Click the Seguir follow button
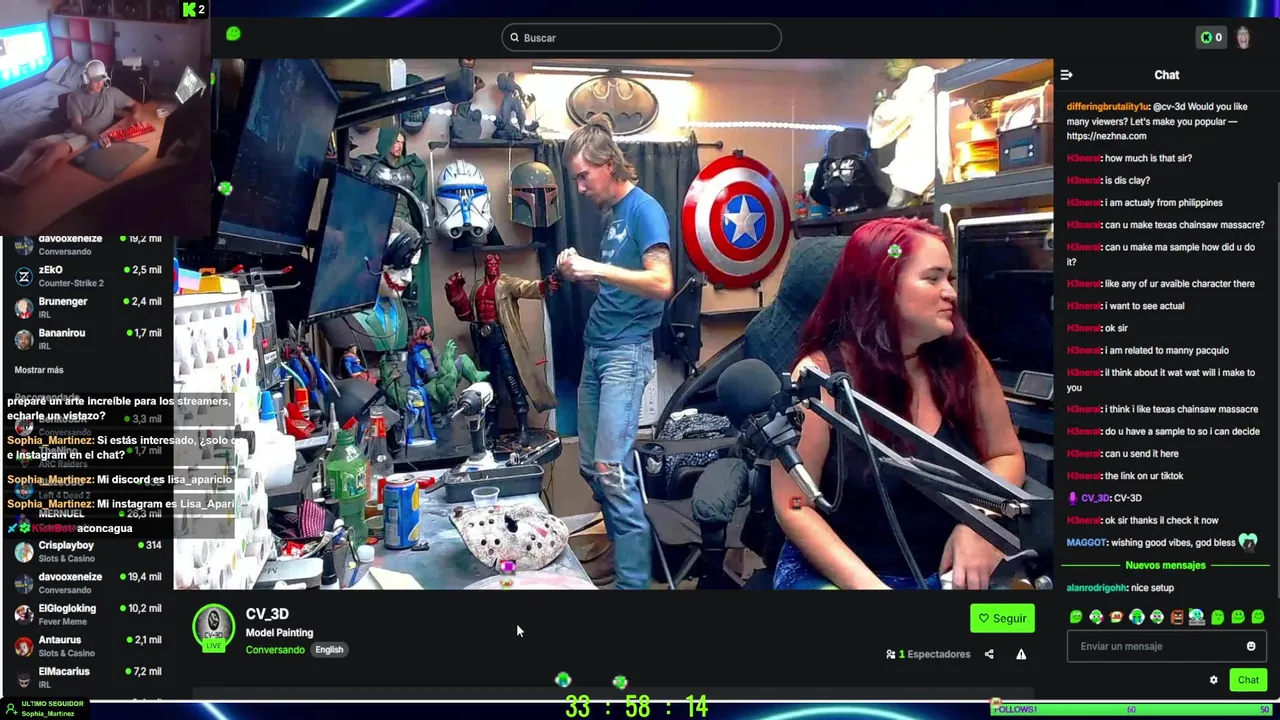1280x720 pixels. [x=1002, y=618]
